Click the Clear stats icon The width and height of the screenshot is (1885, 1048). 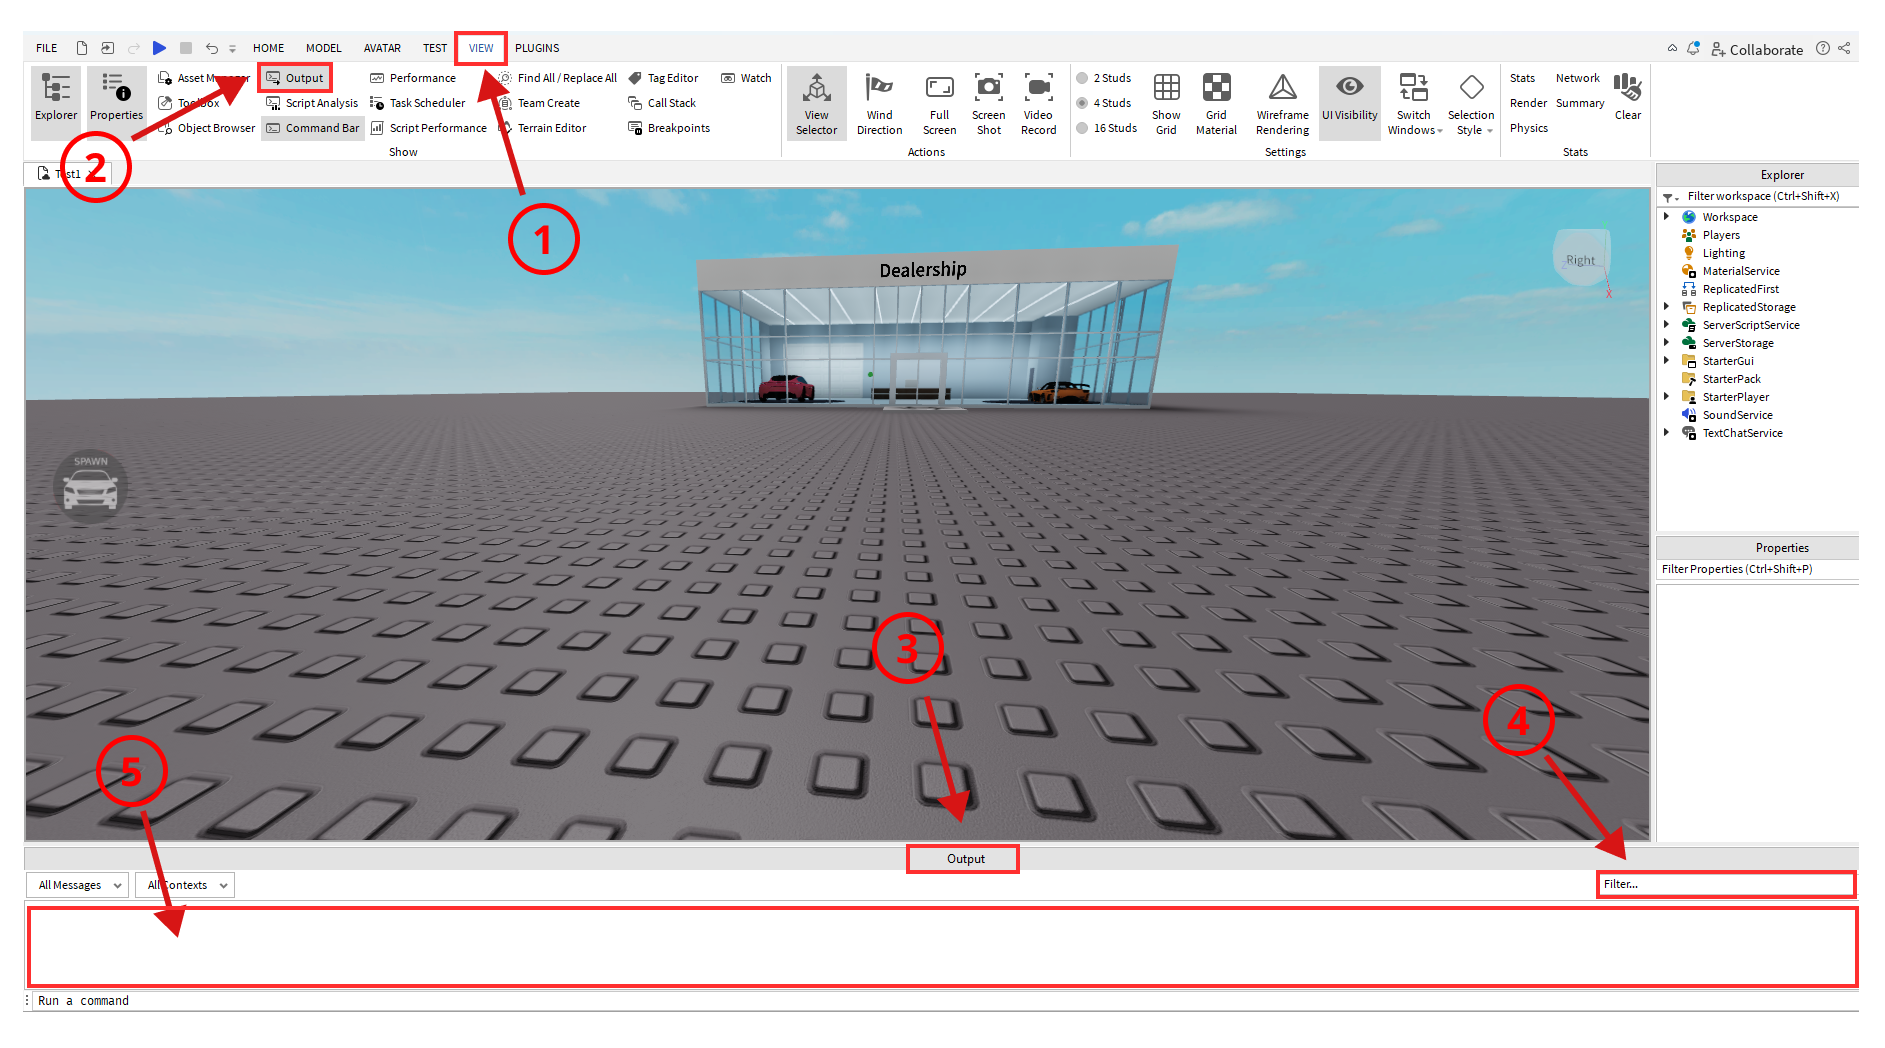pyautogui.click(x=1628, y=97)
